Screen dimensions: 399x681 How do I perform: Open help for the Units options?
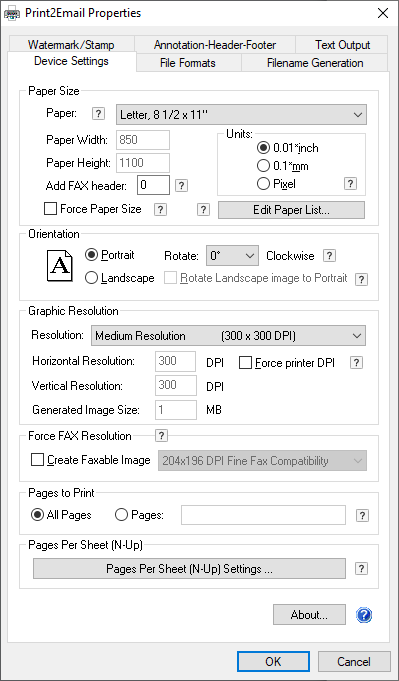click(x=350, y=184)
